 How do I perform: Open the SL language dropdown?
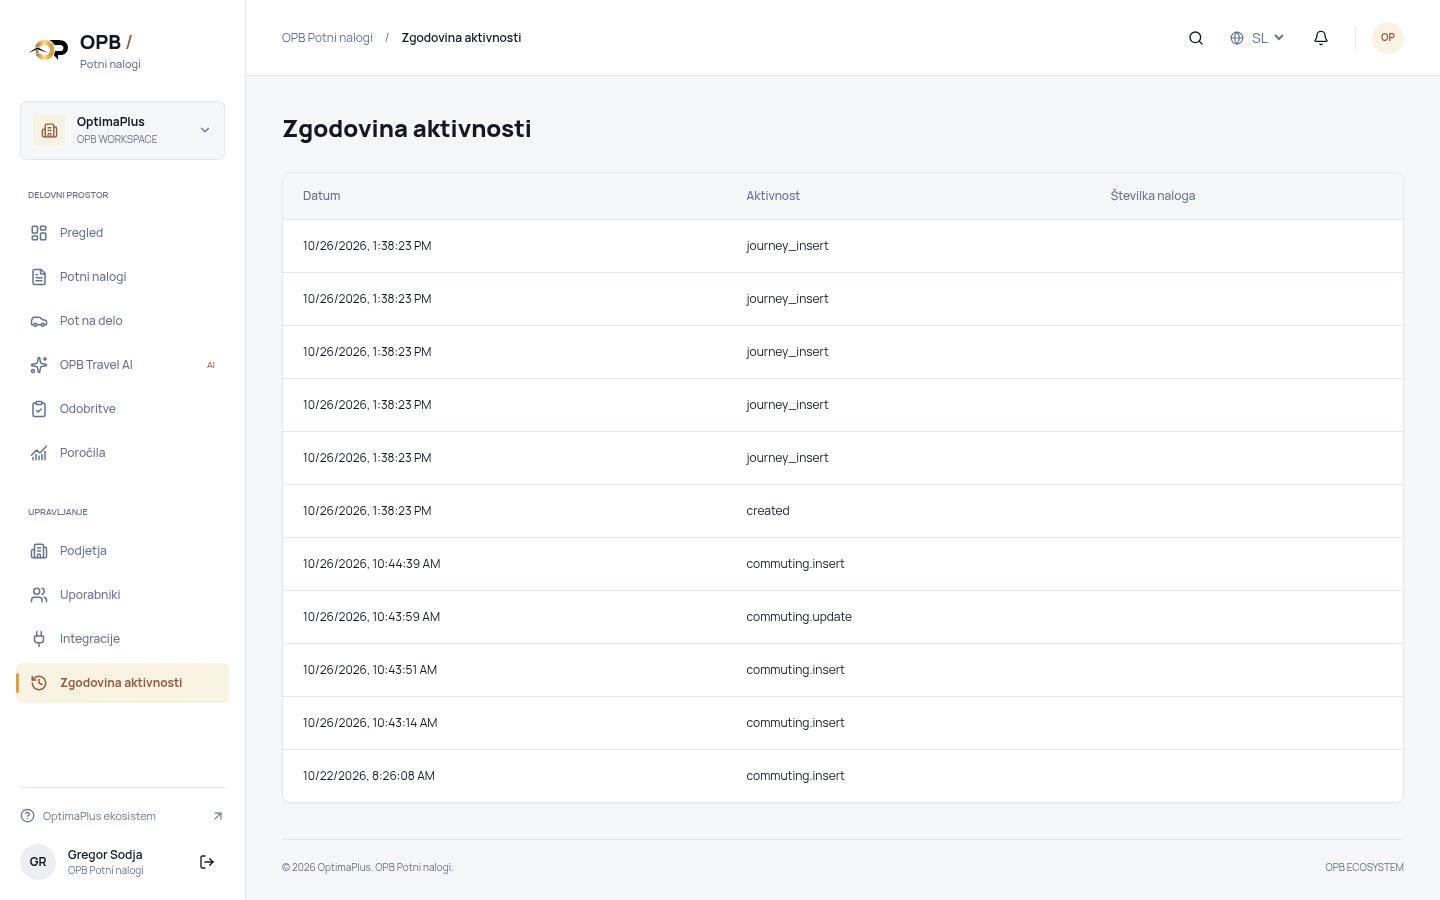(1257, 38)
